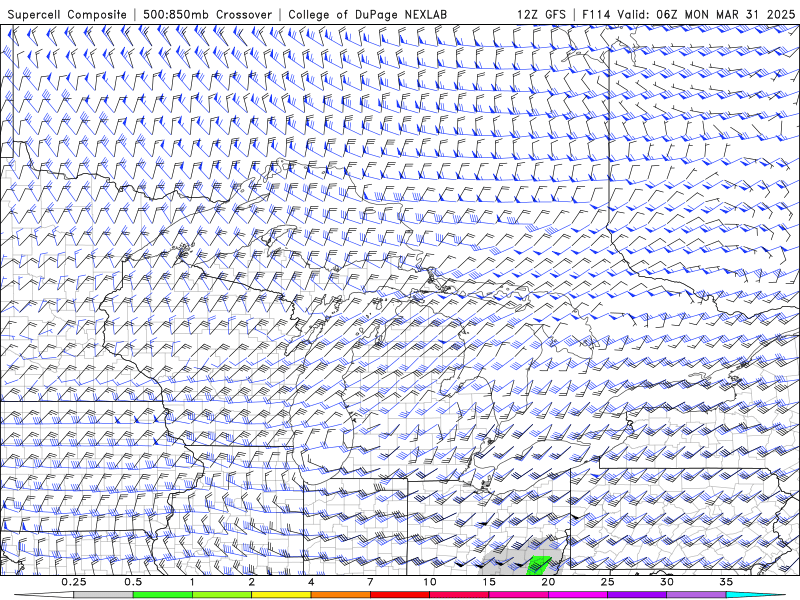Select the yellow color bar segment
Image resolution: width=800 pixels, height=600 pixels.
click(281, 595)
